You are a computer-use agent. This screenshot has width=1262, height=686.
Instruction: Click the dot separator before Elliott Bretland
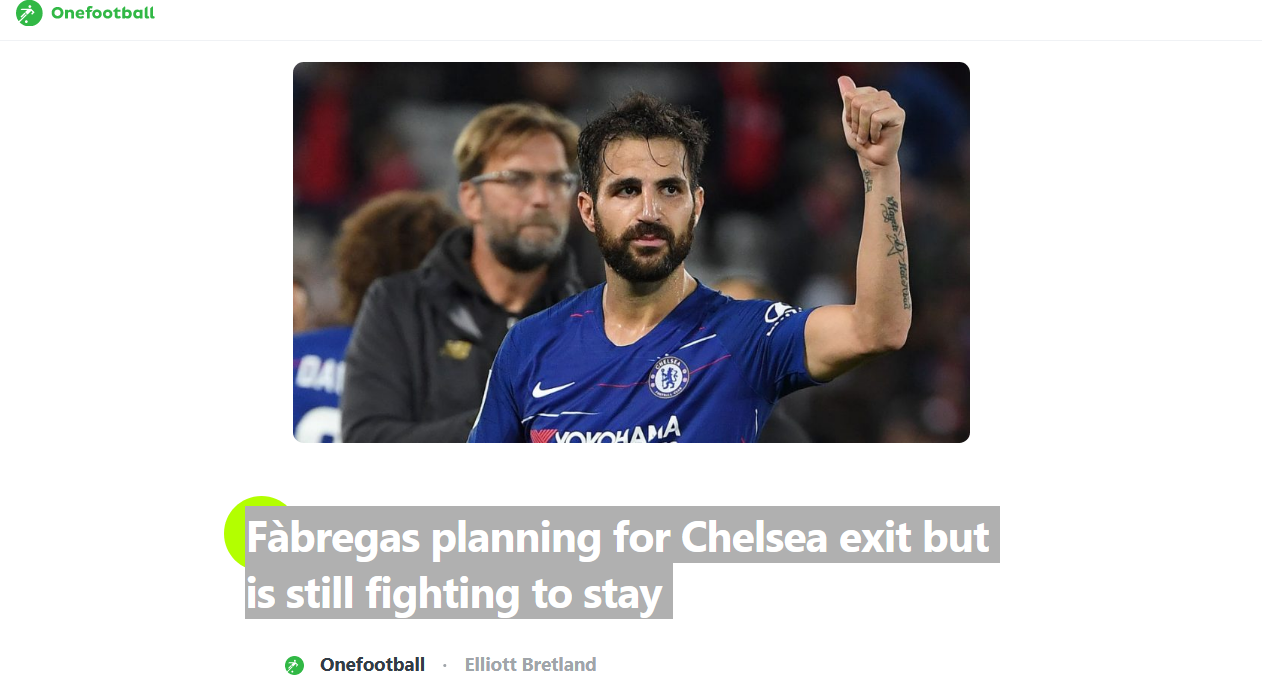444,665
